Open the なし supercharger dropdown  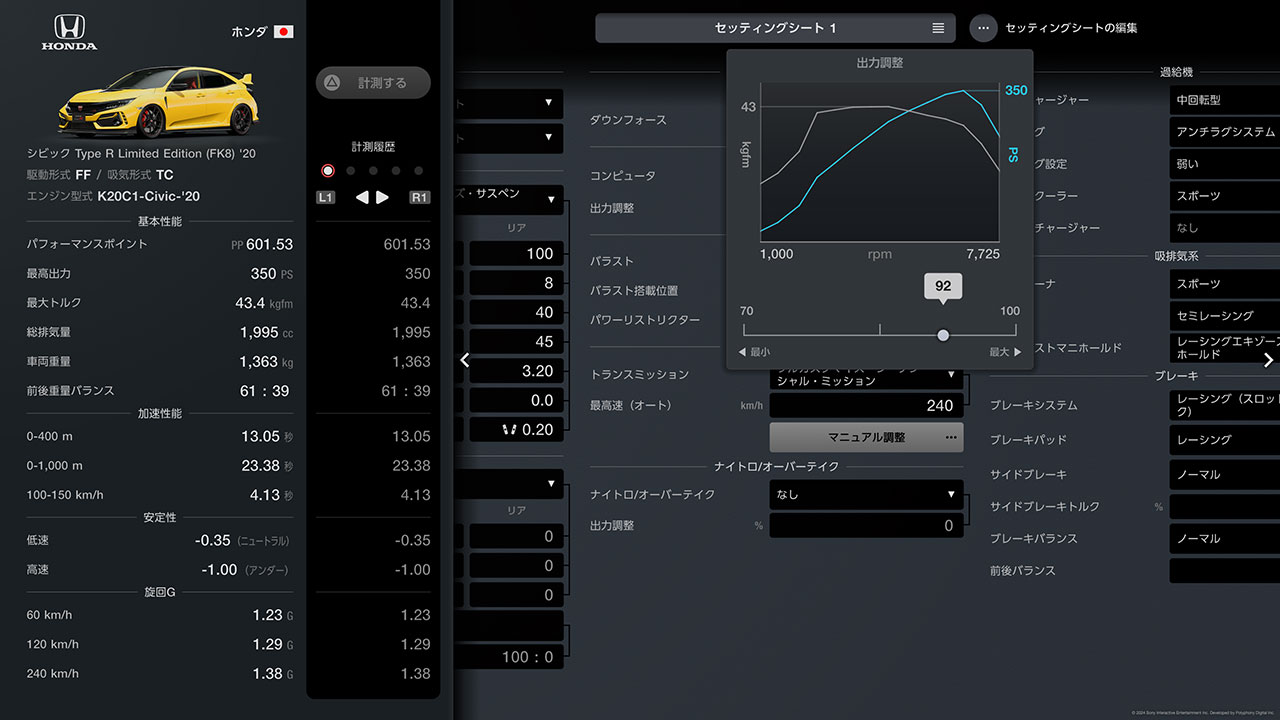(x=1224, y=228)
